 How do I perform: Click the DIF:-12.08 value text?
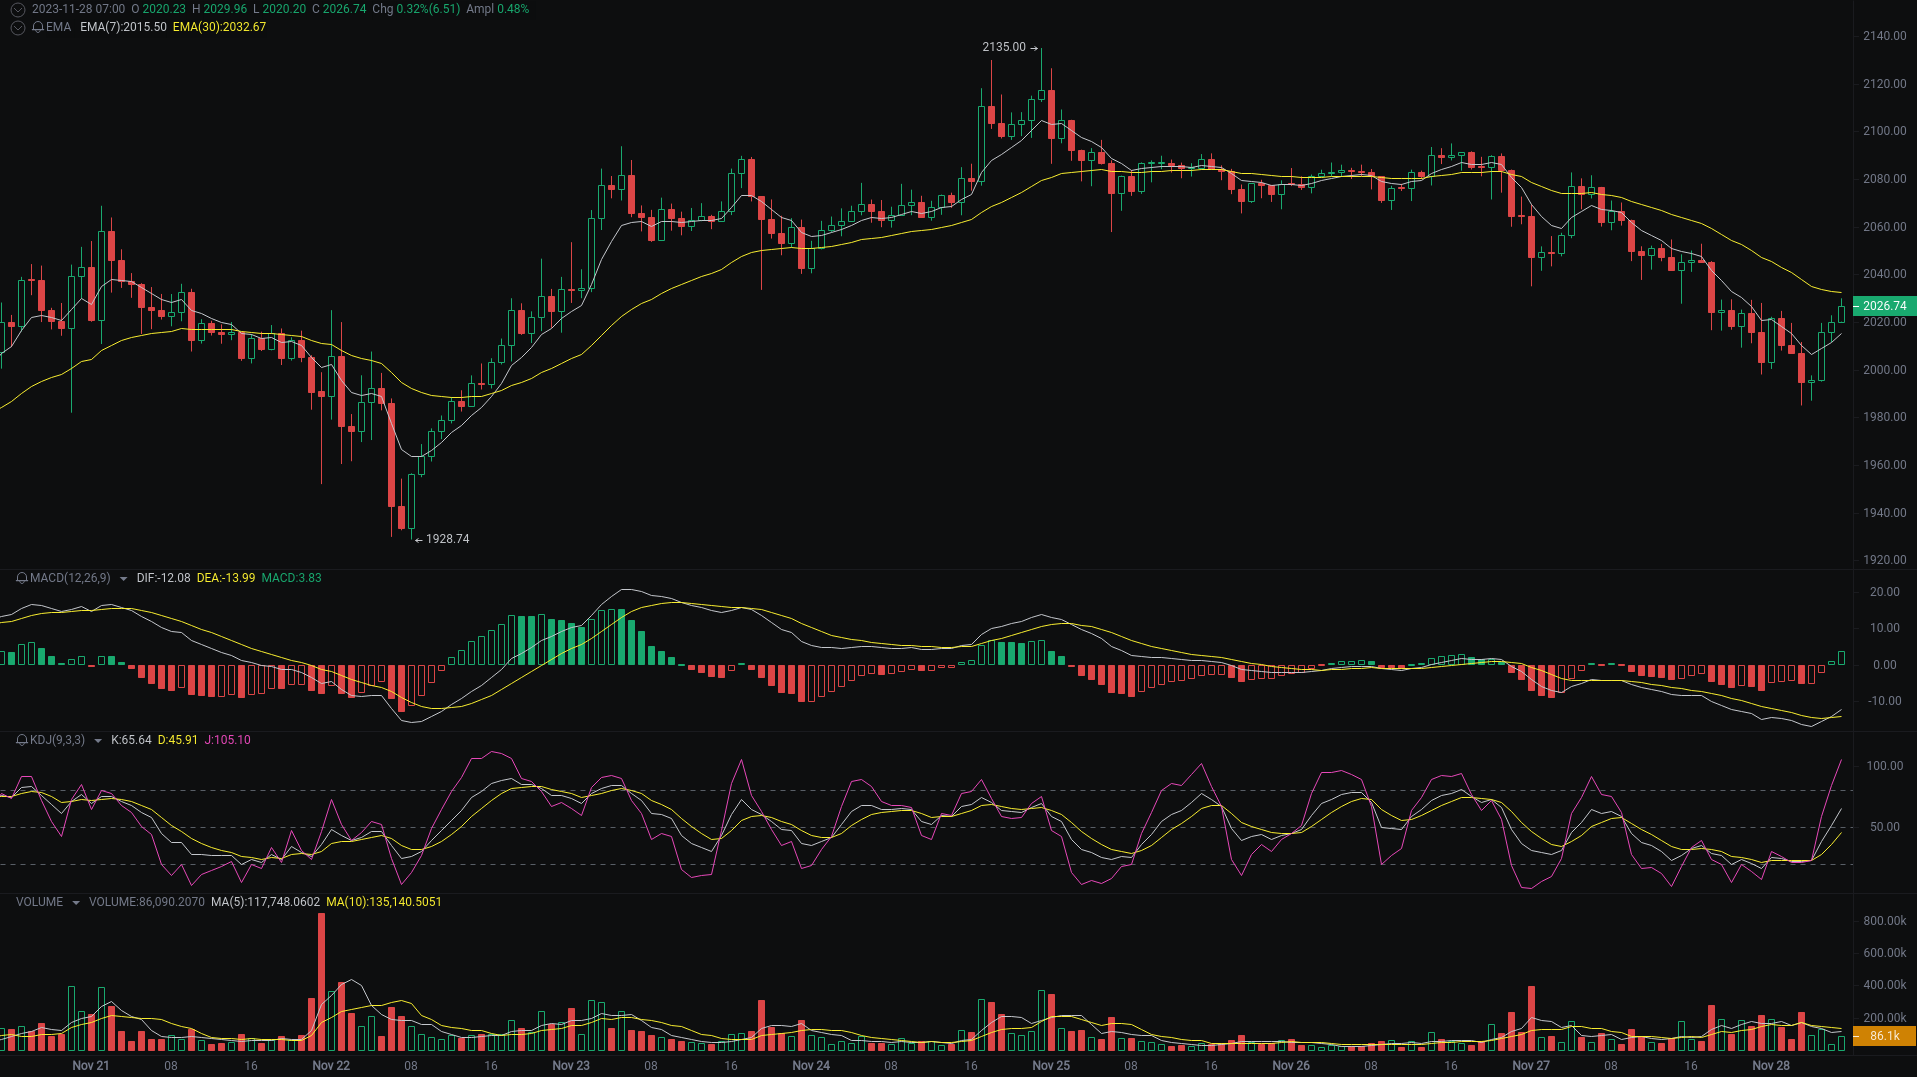164,578
